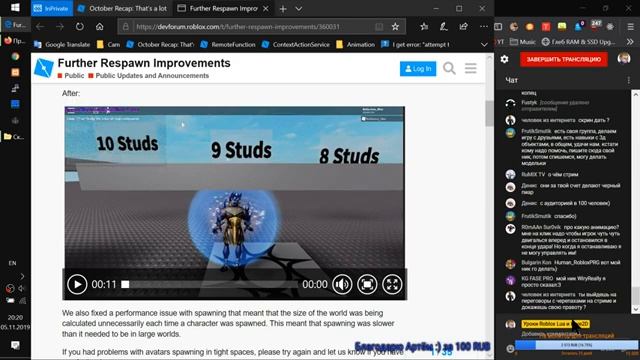The image size is (640, 360).
Task: Open the October Recap favorites bar bookmark
Action: 160,44
